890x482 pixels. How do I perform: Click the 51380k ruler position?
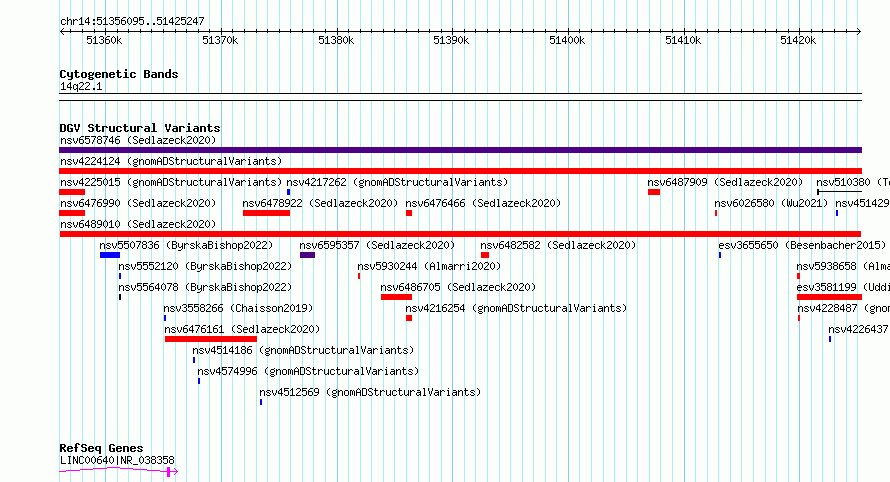point(336,40)
